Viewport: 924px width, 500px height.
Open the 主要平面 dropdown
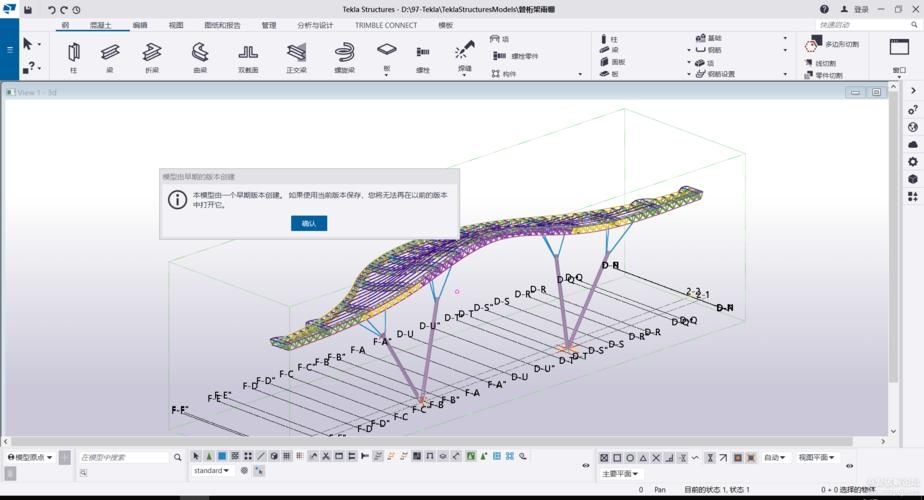[620, 474]
